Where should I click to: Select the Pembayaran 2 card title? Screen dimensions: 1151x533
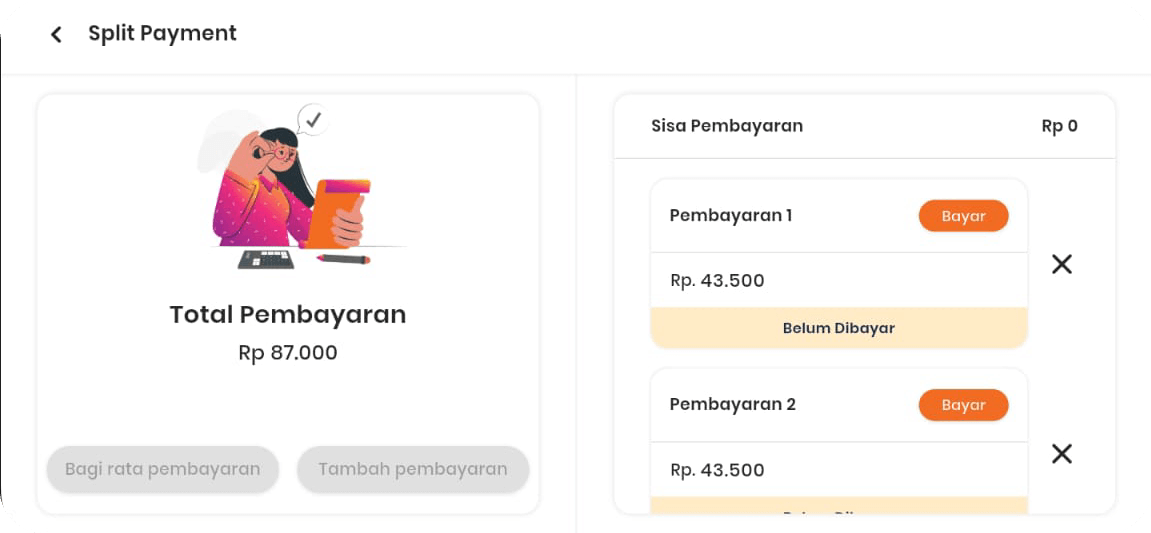point(733,404)
